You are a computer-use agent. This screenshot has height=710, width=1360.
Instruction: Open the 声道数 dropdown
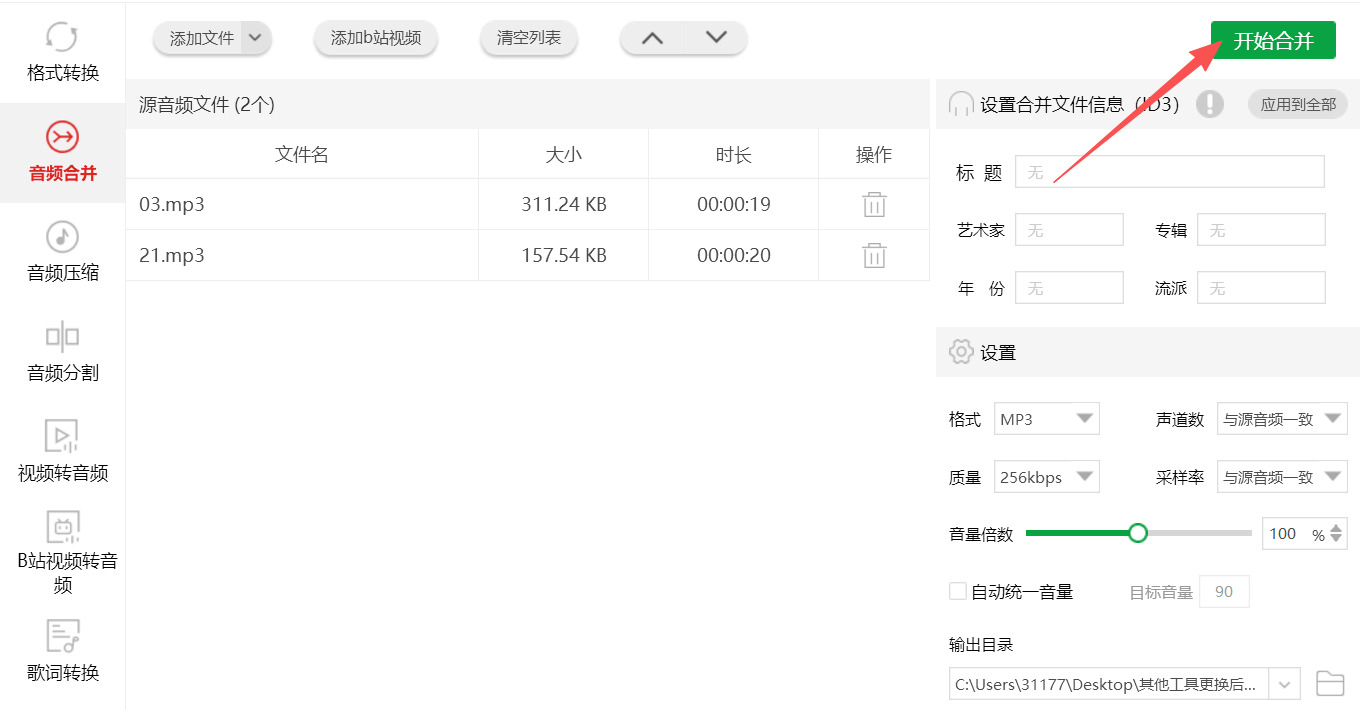[x=1282, y=419]
